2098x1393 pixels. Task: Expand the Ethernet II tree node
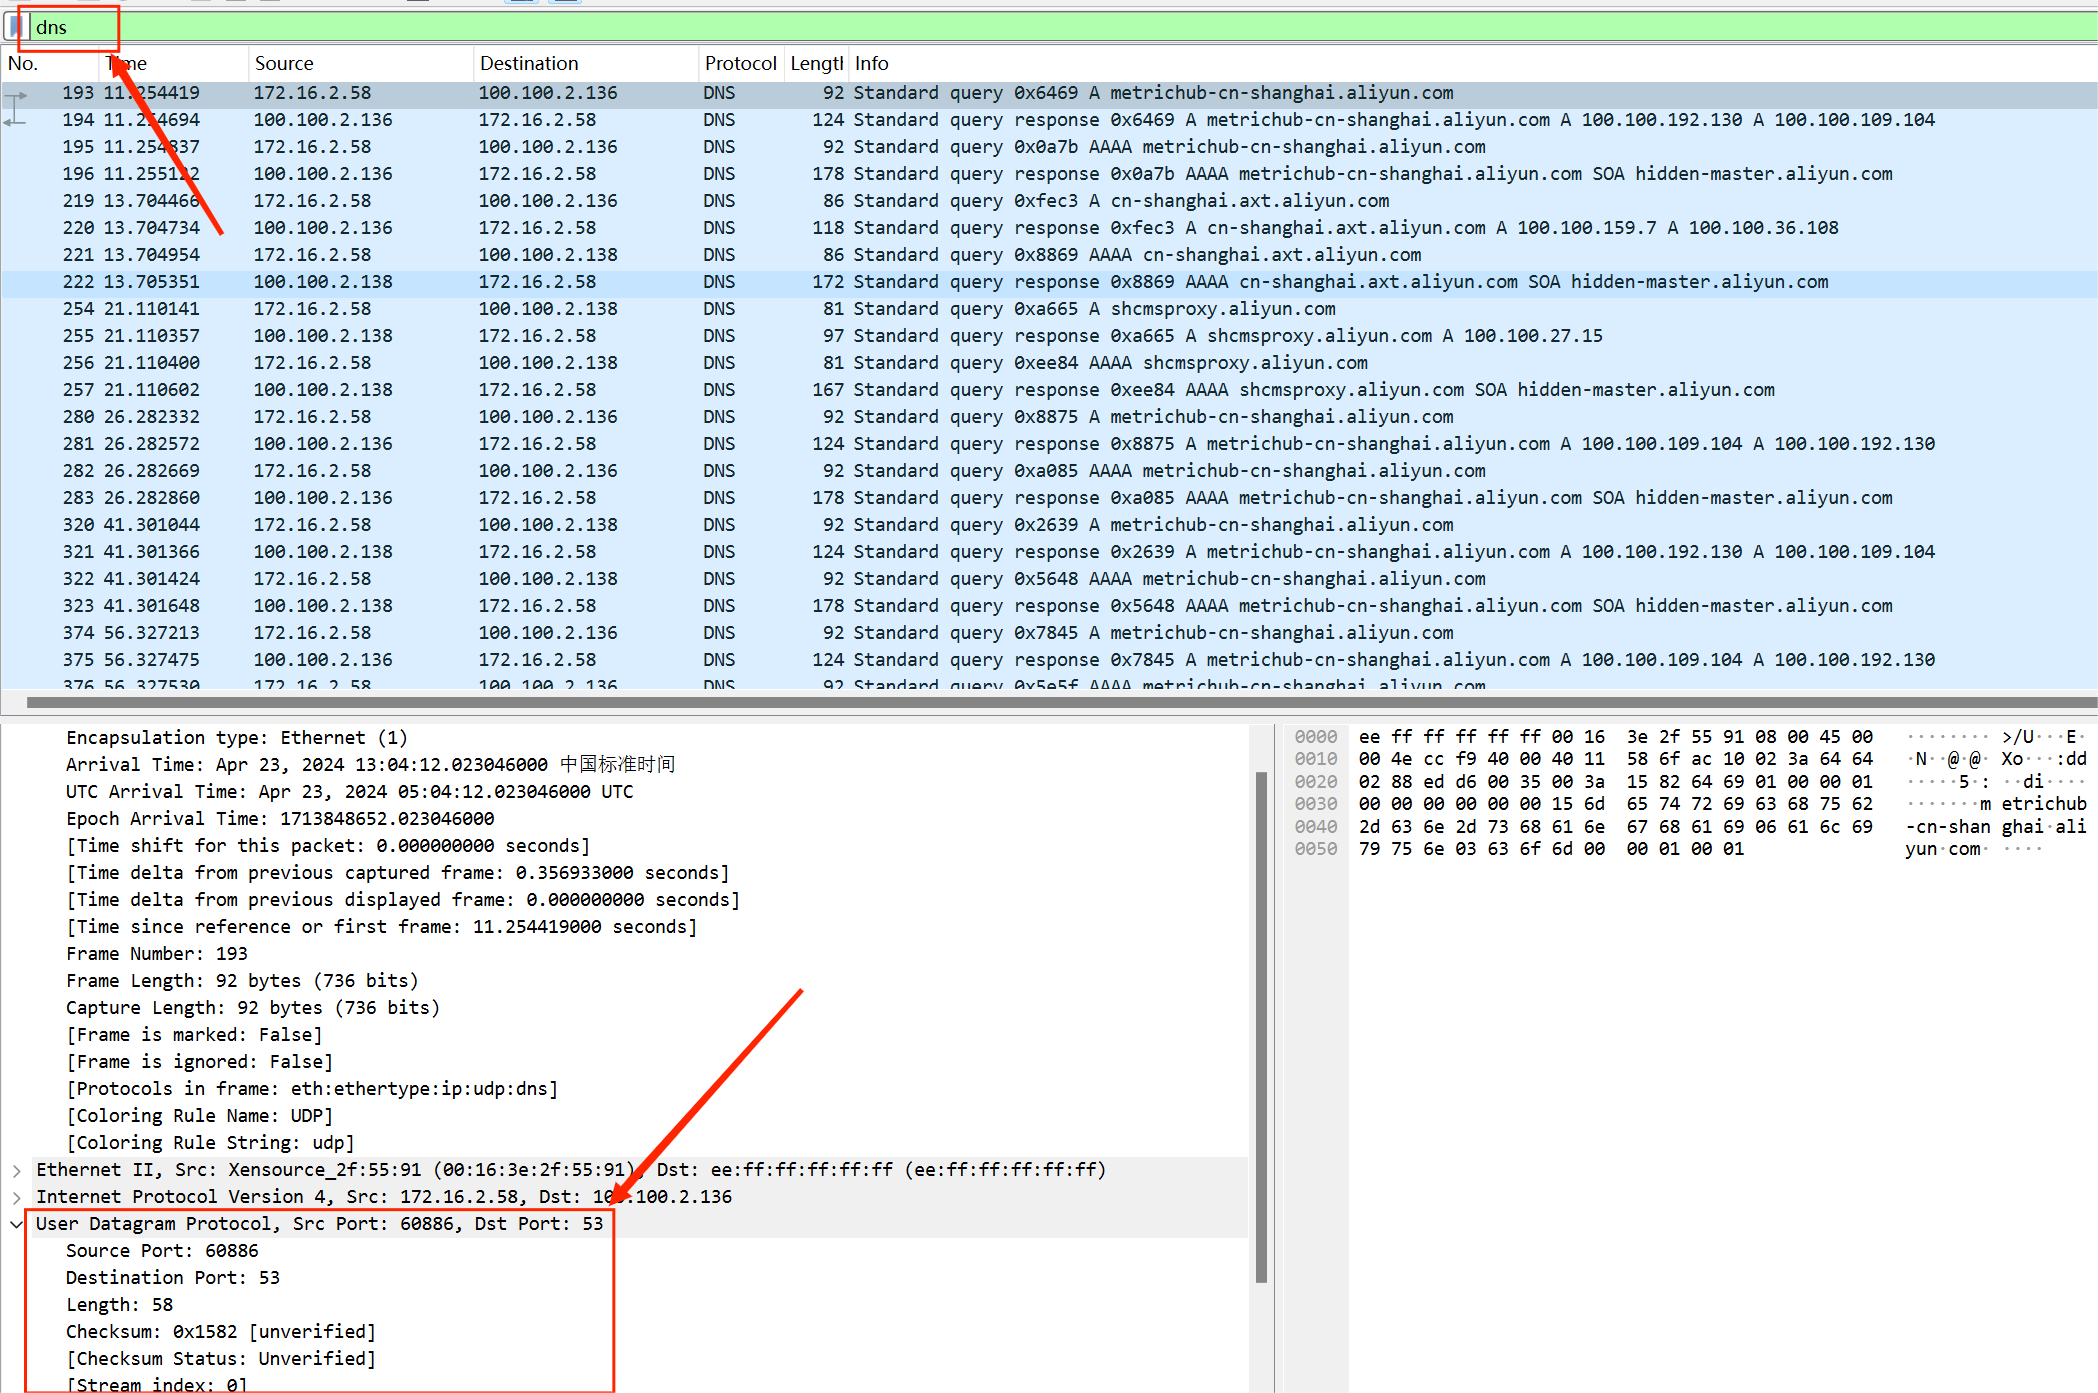click(x=16, y=1170)
